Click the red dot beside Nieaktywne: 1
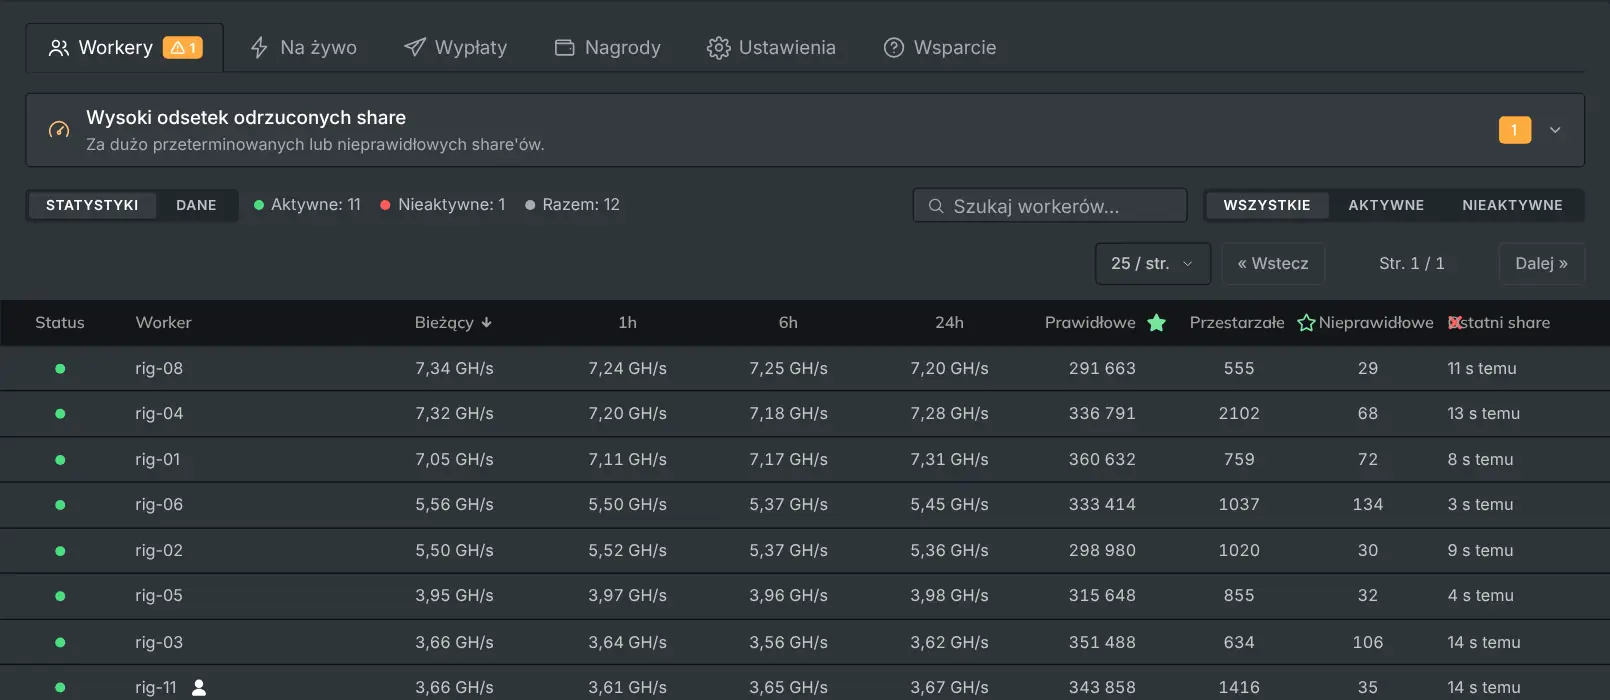The width and height of the screenshot is (1610, 700). 385,205
